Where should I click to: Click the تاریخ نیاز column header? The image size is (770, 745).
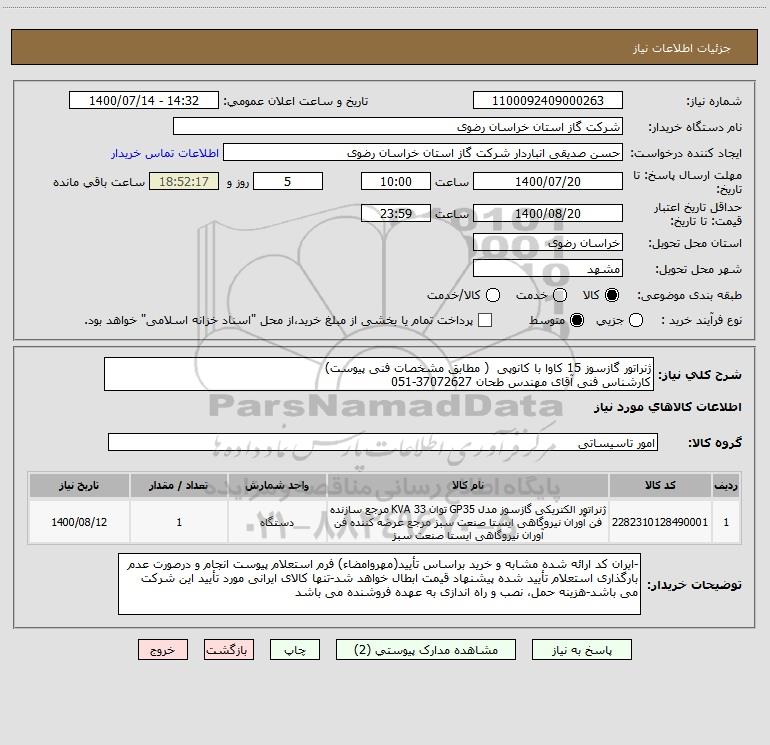pos(79,485)
